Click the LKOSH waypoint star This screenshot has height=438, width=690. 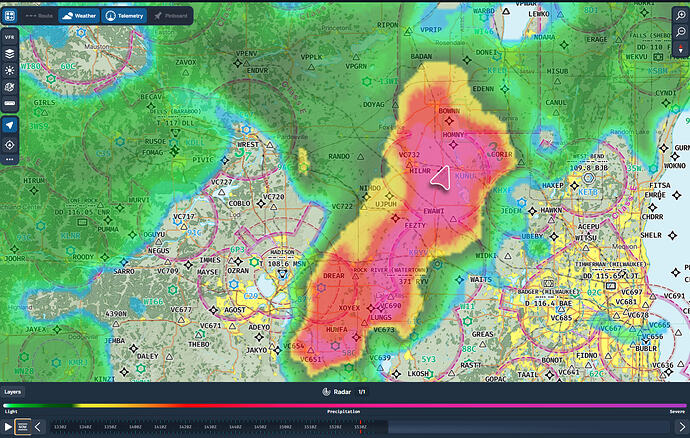396,374
